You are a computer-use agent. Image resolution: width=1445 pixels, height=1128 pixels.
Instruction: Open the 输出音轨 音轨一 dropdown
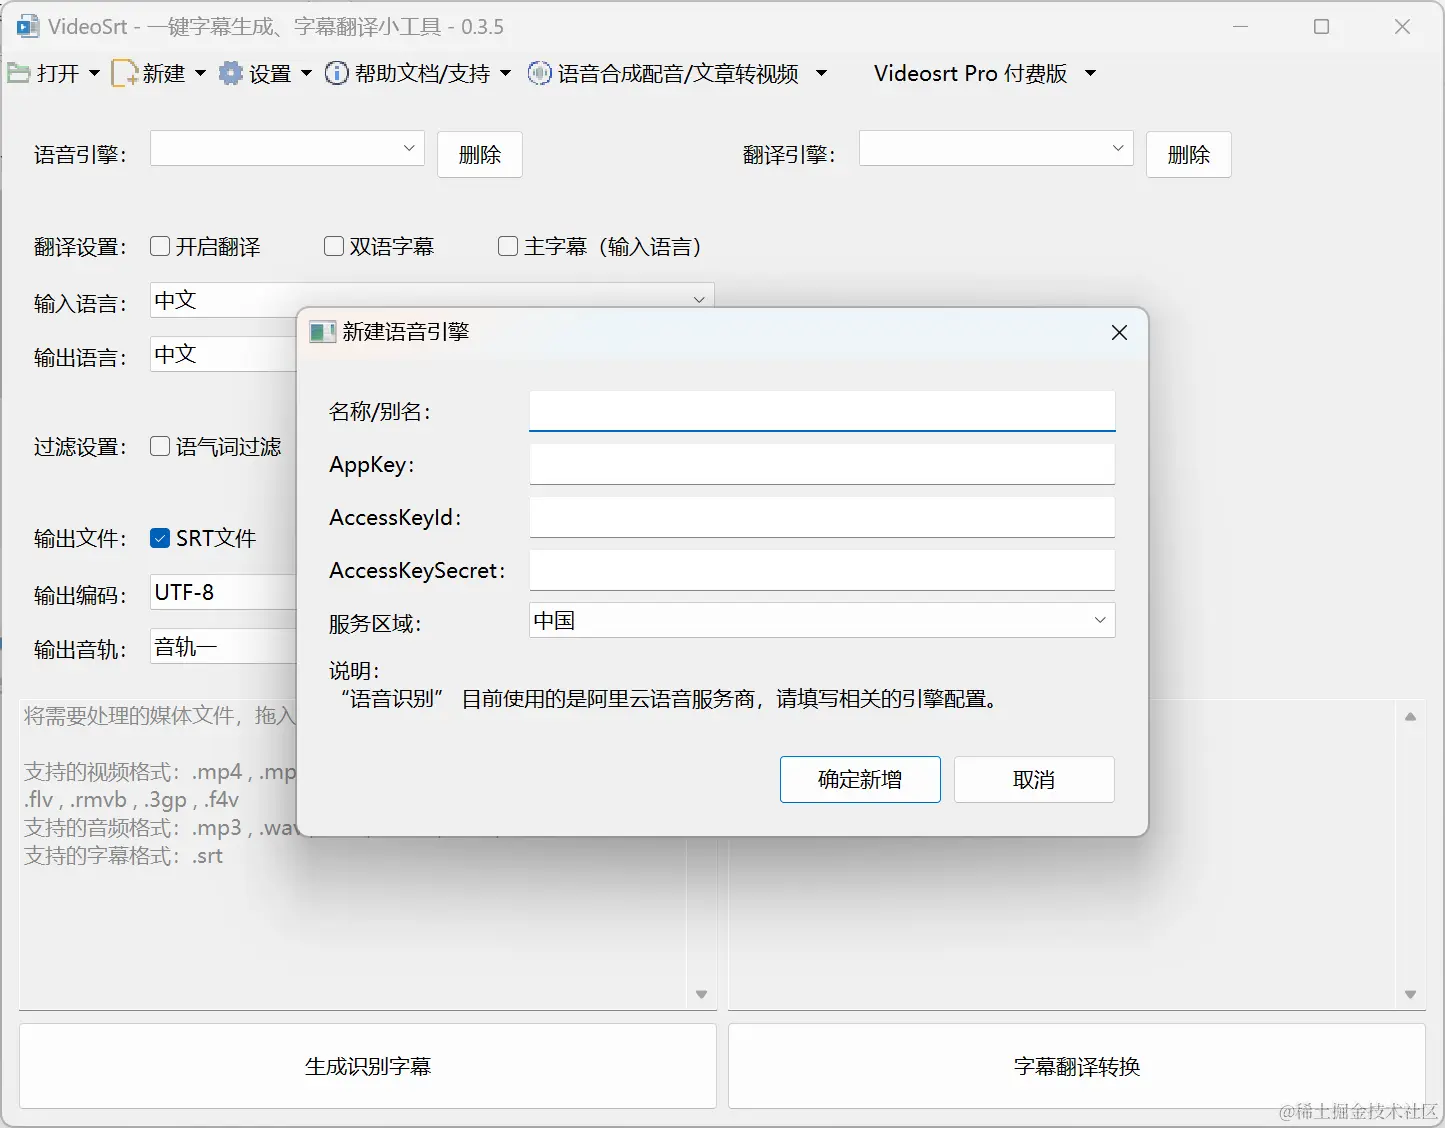coord(223,646)
